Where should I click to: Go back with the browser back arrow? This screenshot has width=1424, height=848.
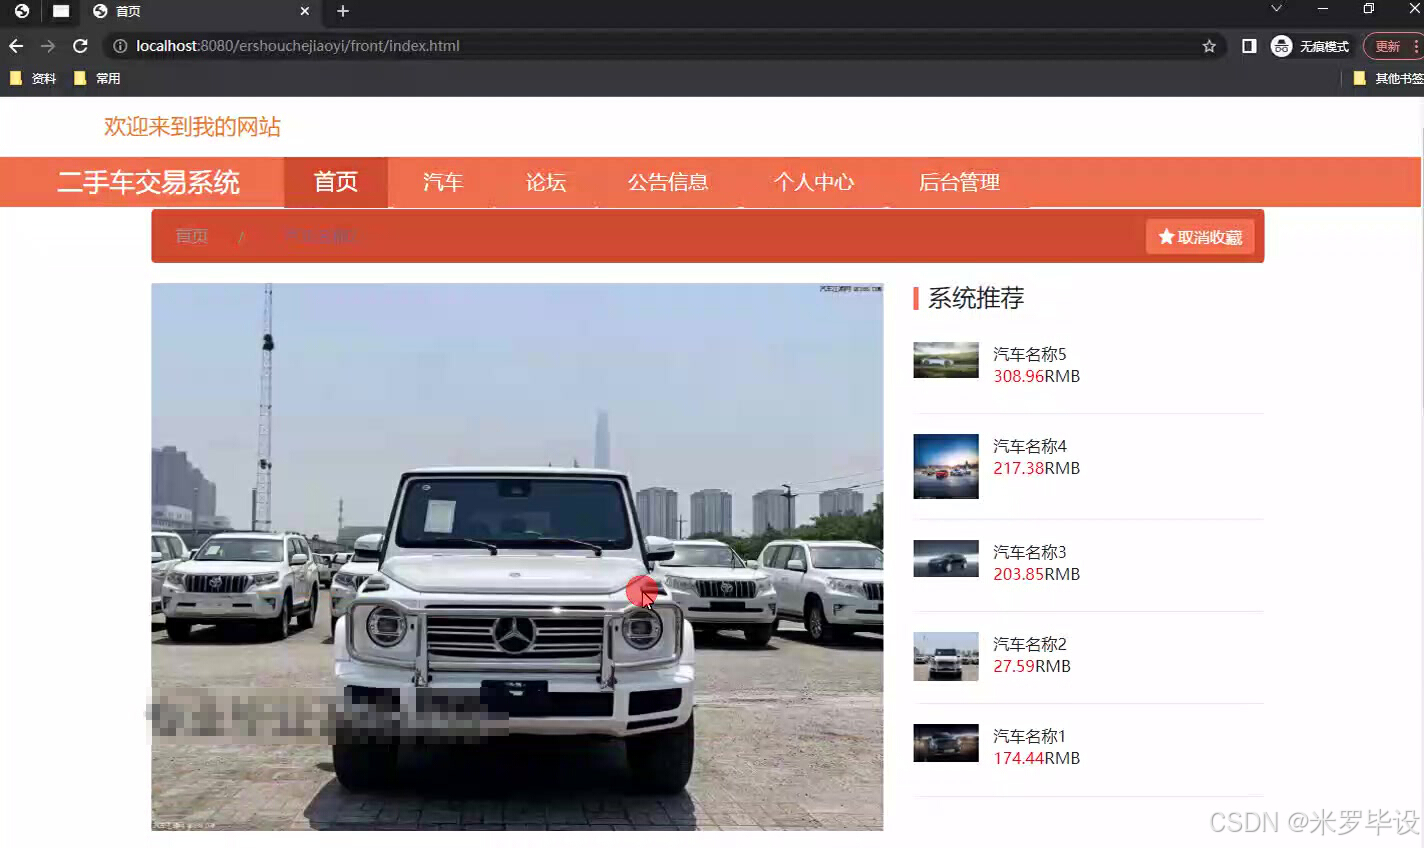pos(16,46)
